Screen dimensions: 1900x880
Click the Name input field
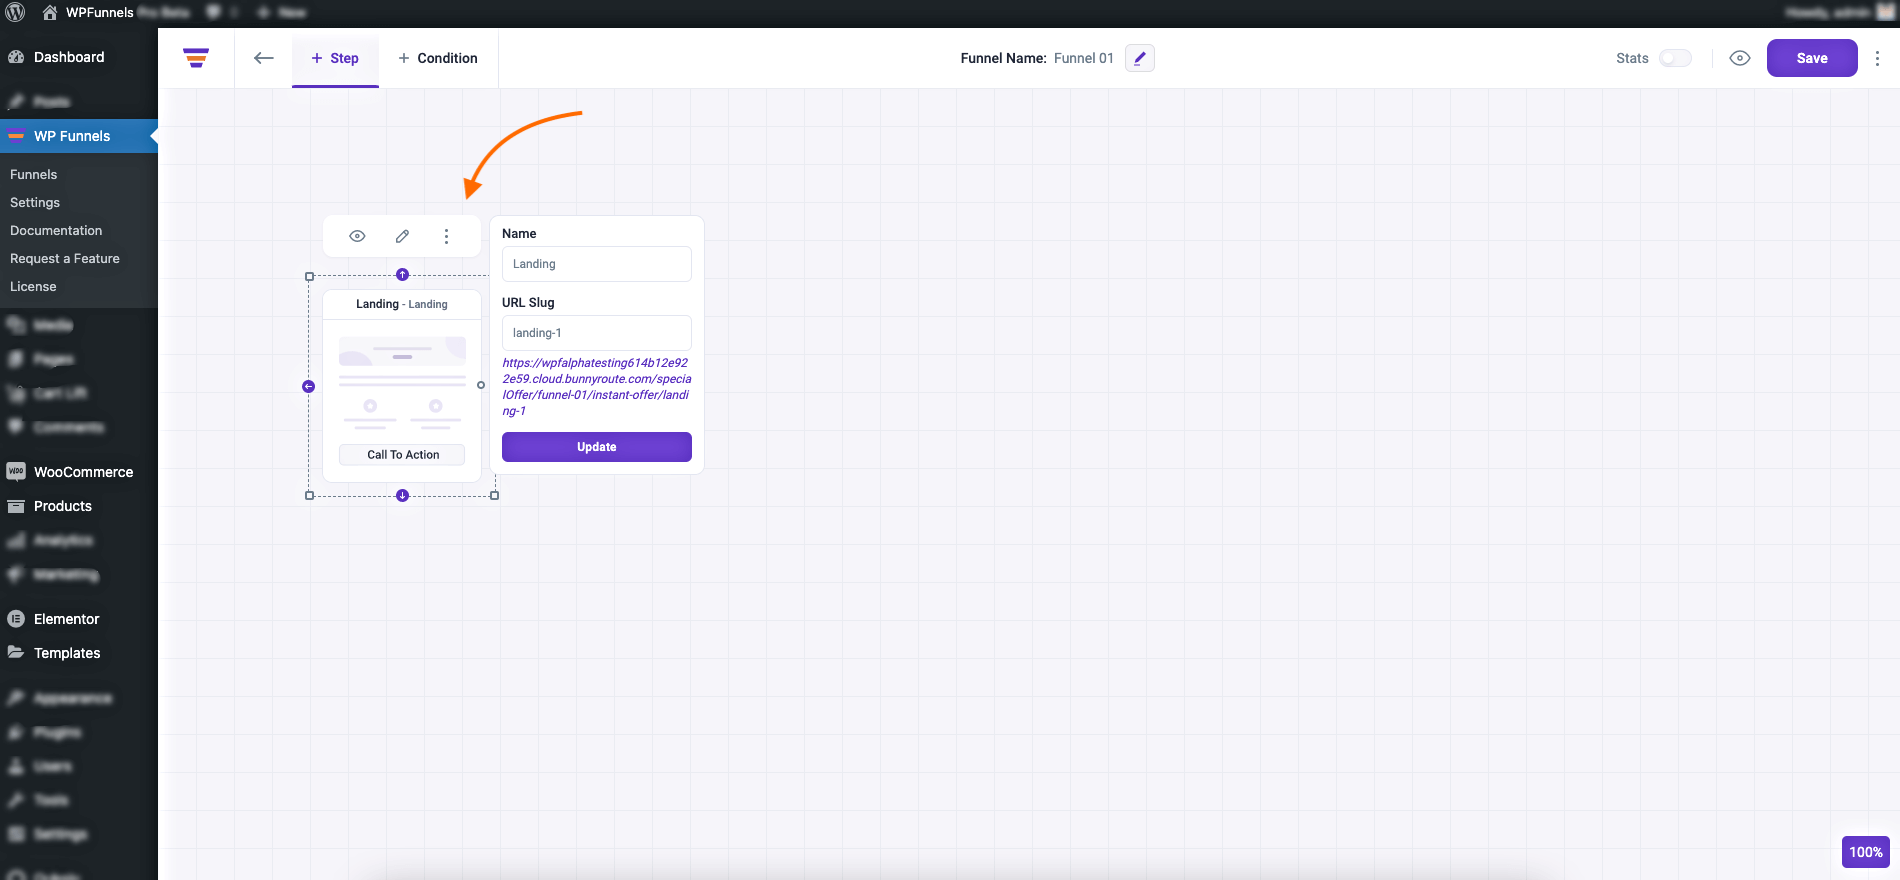pos(597,264)
